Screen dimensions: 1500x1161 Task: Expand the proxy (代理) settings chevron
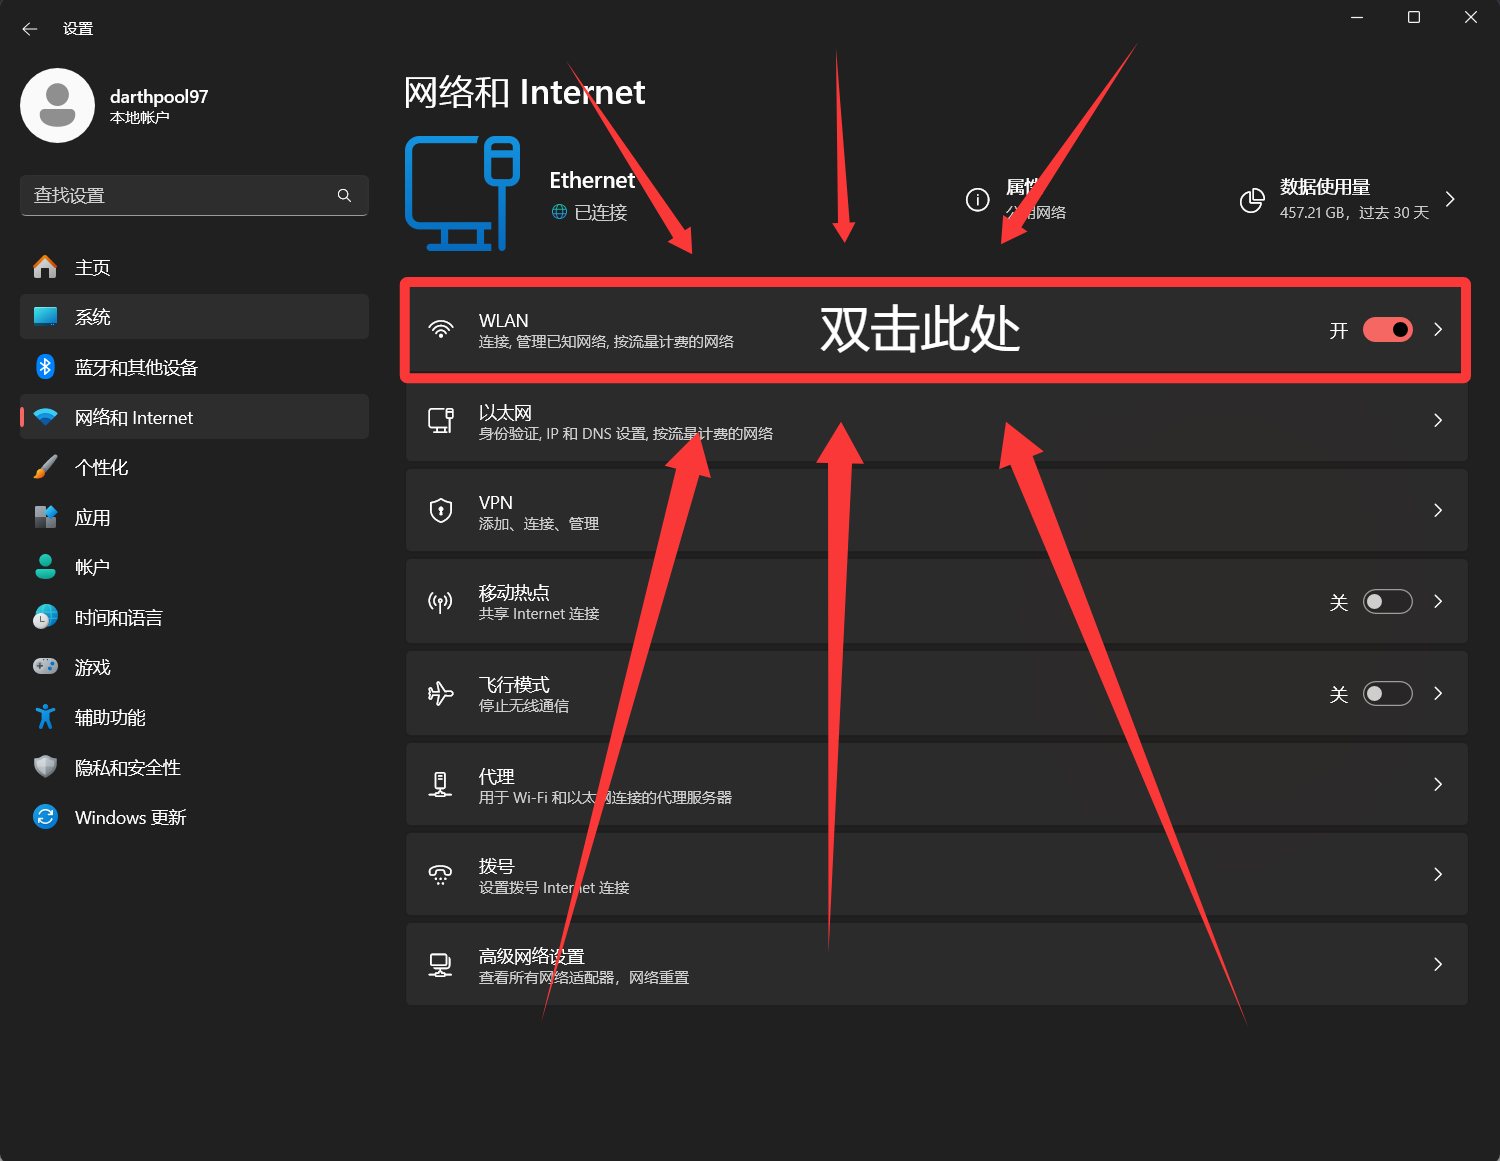tap(1437, 785)
